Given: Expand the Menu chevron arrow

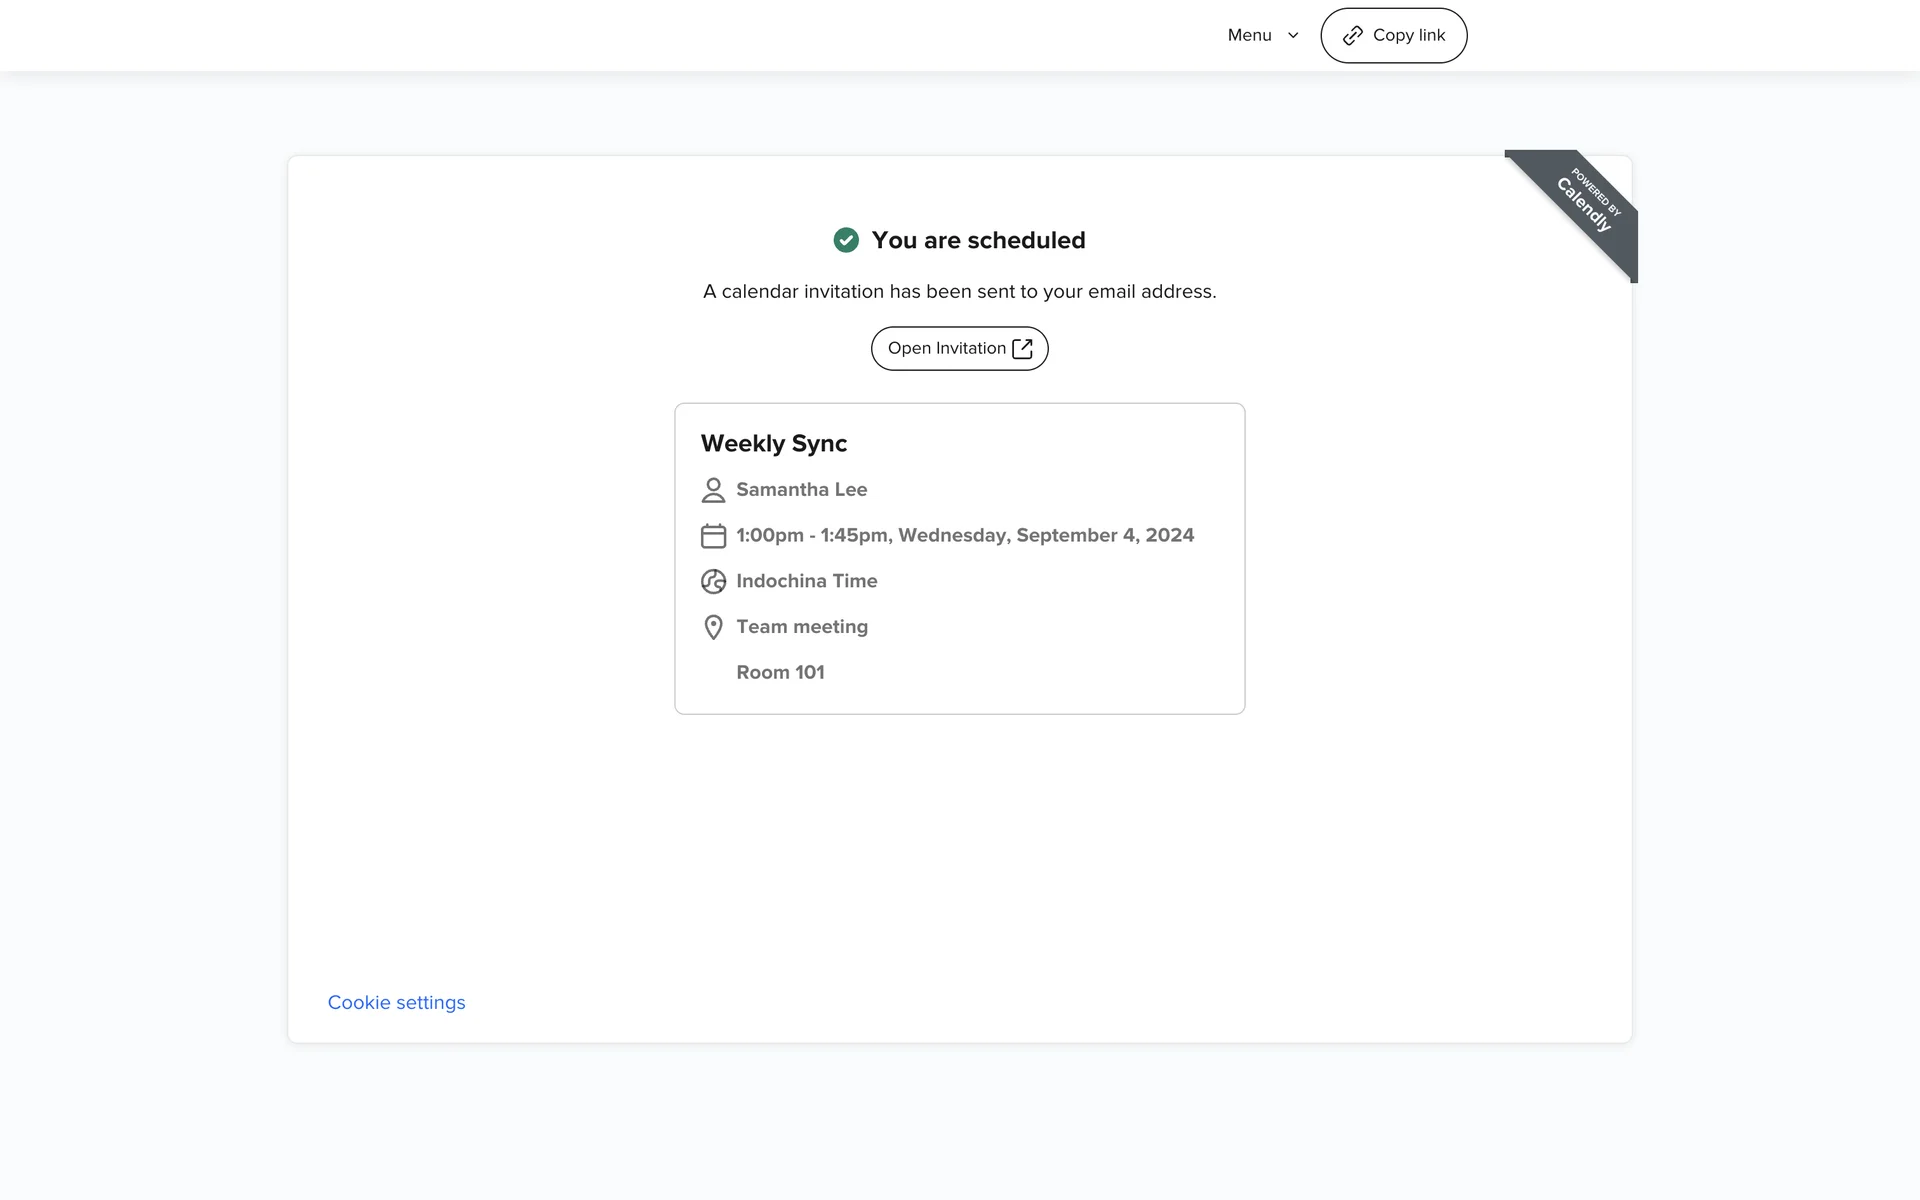Looking at the screenshot, I should pos(1293,36).
